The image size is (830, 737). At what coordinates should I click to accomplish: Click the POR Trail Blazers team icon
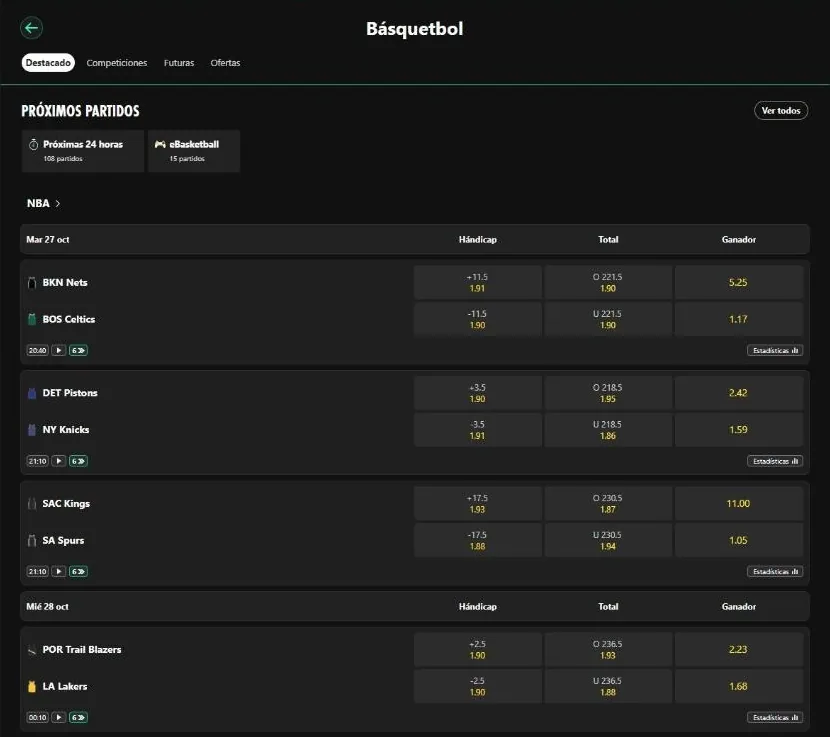32,650
